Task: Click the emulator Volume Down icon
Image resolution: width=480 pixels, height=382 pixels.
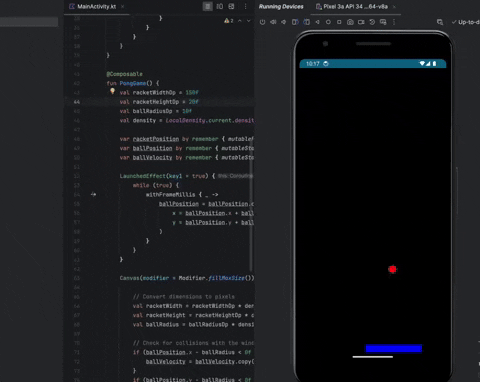Action: (x=284, y=22)
